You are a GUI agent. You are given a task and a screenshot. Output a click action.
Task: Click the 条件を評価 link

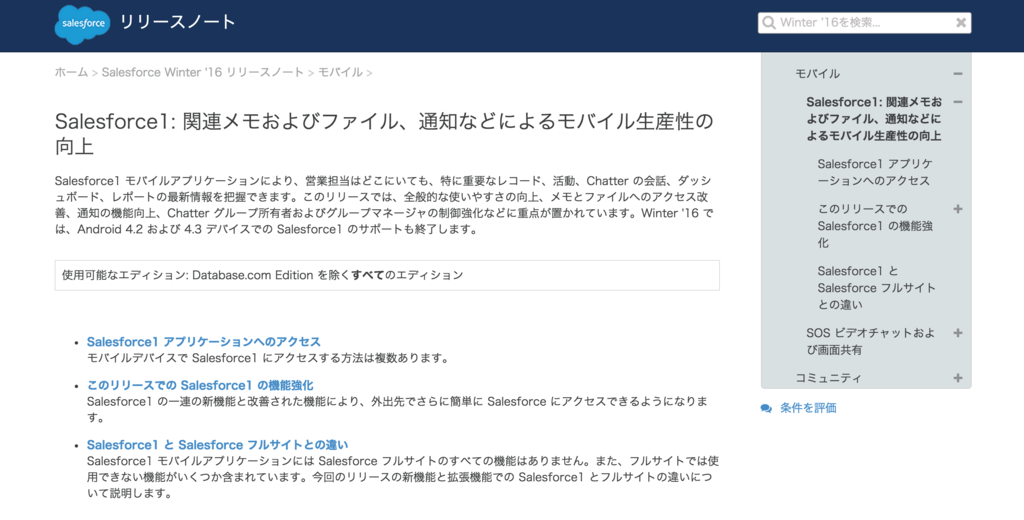(x=808, y=408)
